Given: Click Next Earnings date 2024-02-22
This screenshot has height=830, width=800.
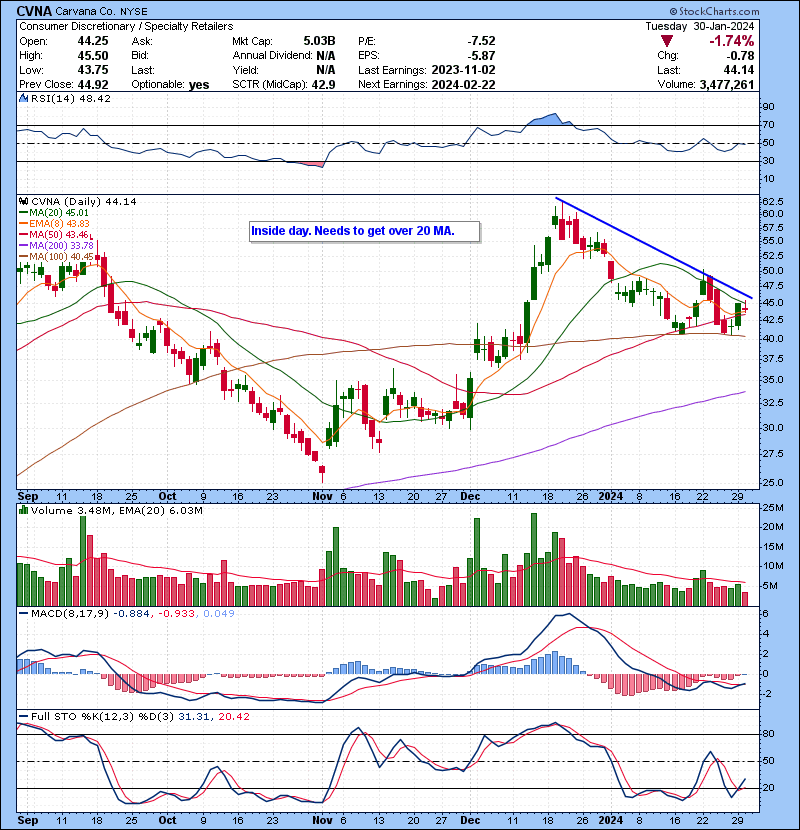Looking at the screenshot, I should click(x=463, y=85).
